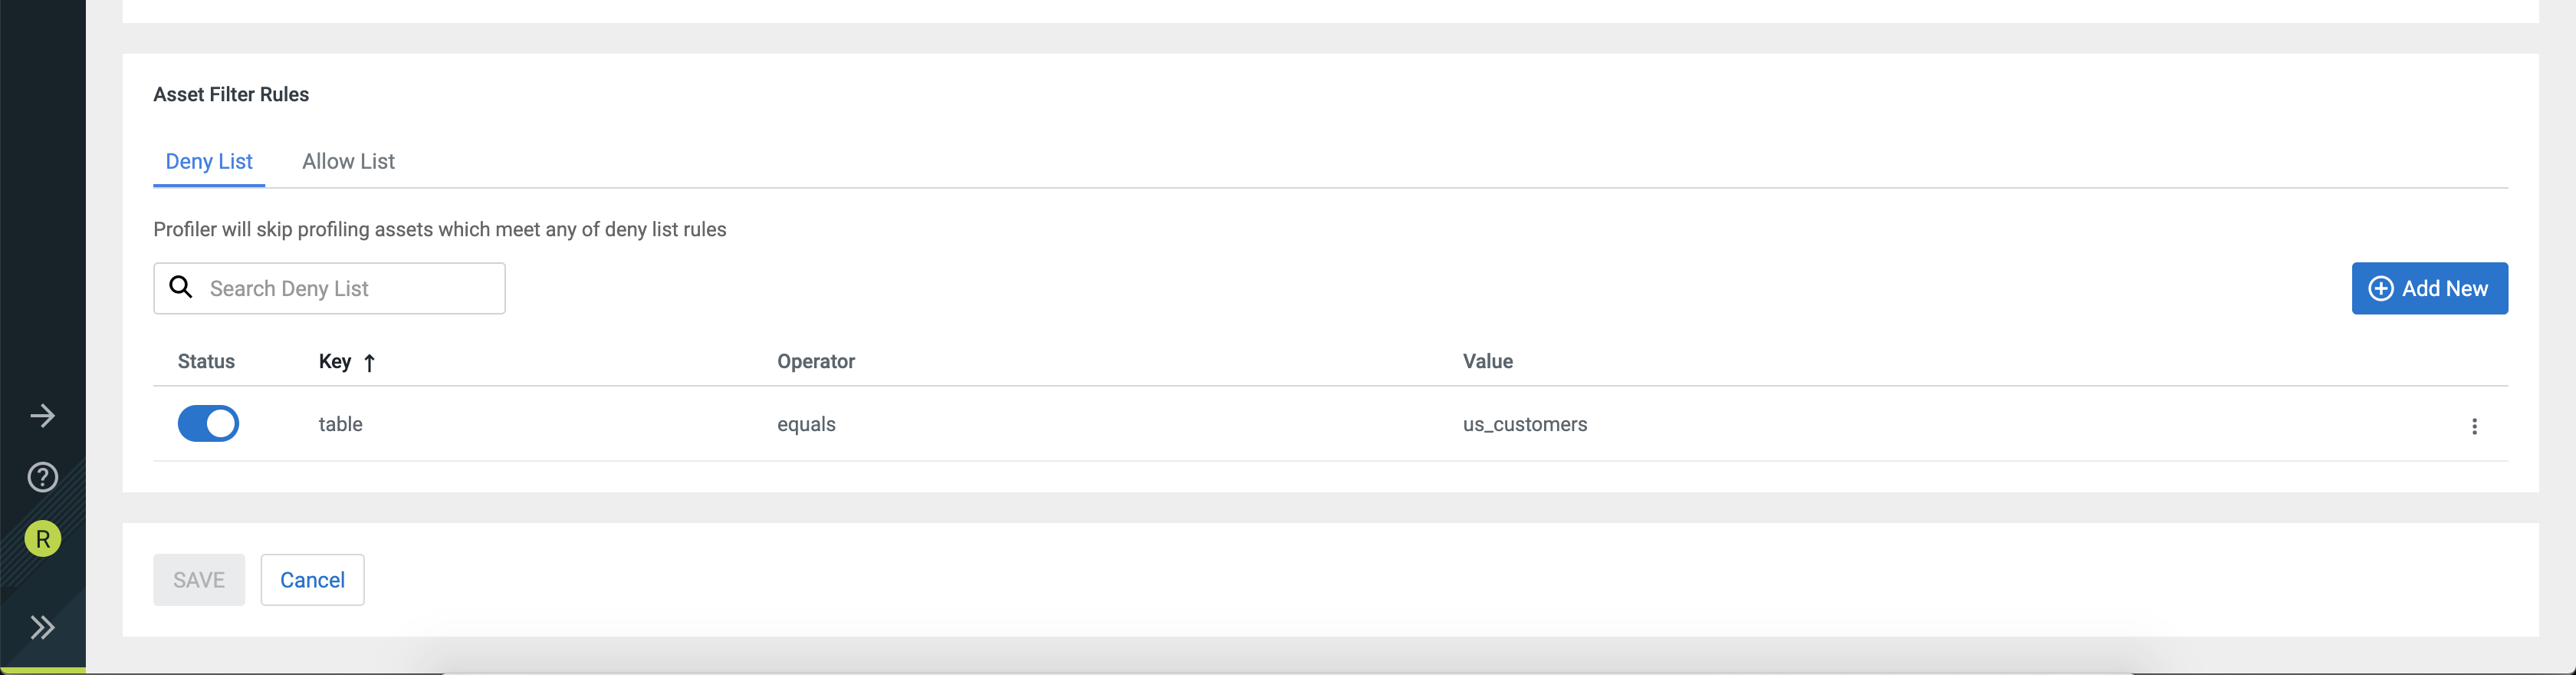2576x675 pixels.
Task: Switch to the Allow List tab
Action: 348,162
